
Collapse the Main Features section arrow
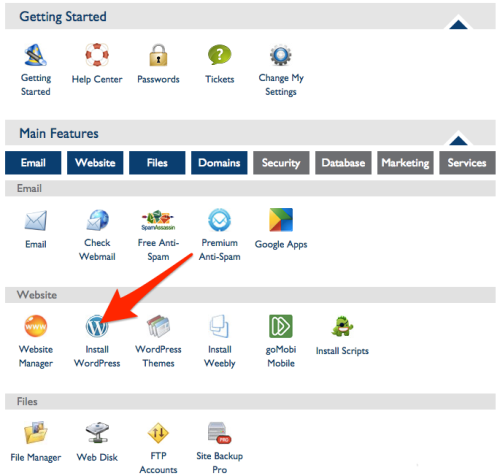point(458,140)
